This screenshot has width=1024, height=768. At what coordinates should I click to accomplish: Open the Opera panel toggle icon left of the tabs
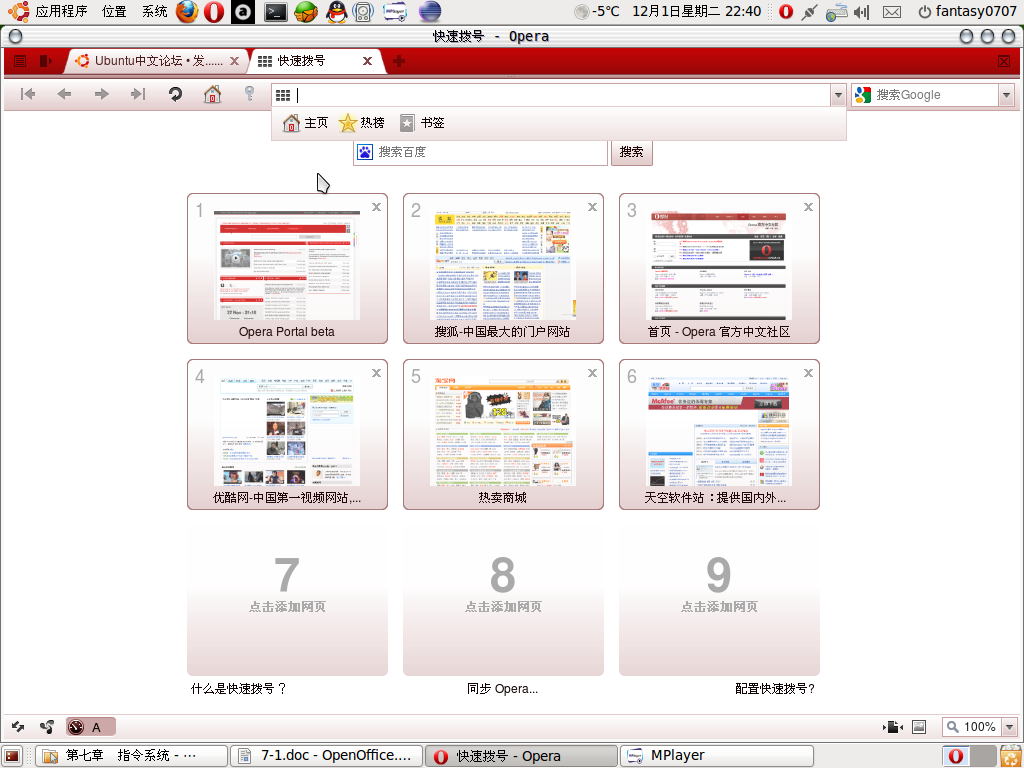[x=44, y=61]
